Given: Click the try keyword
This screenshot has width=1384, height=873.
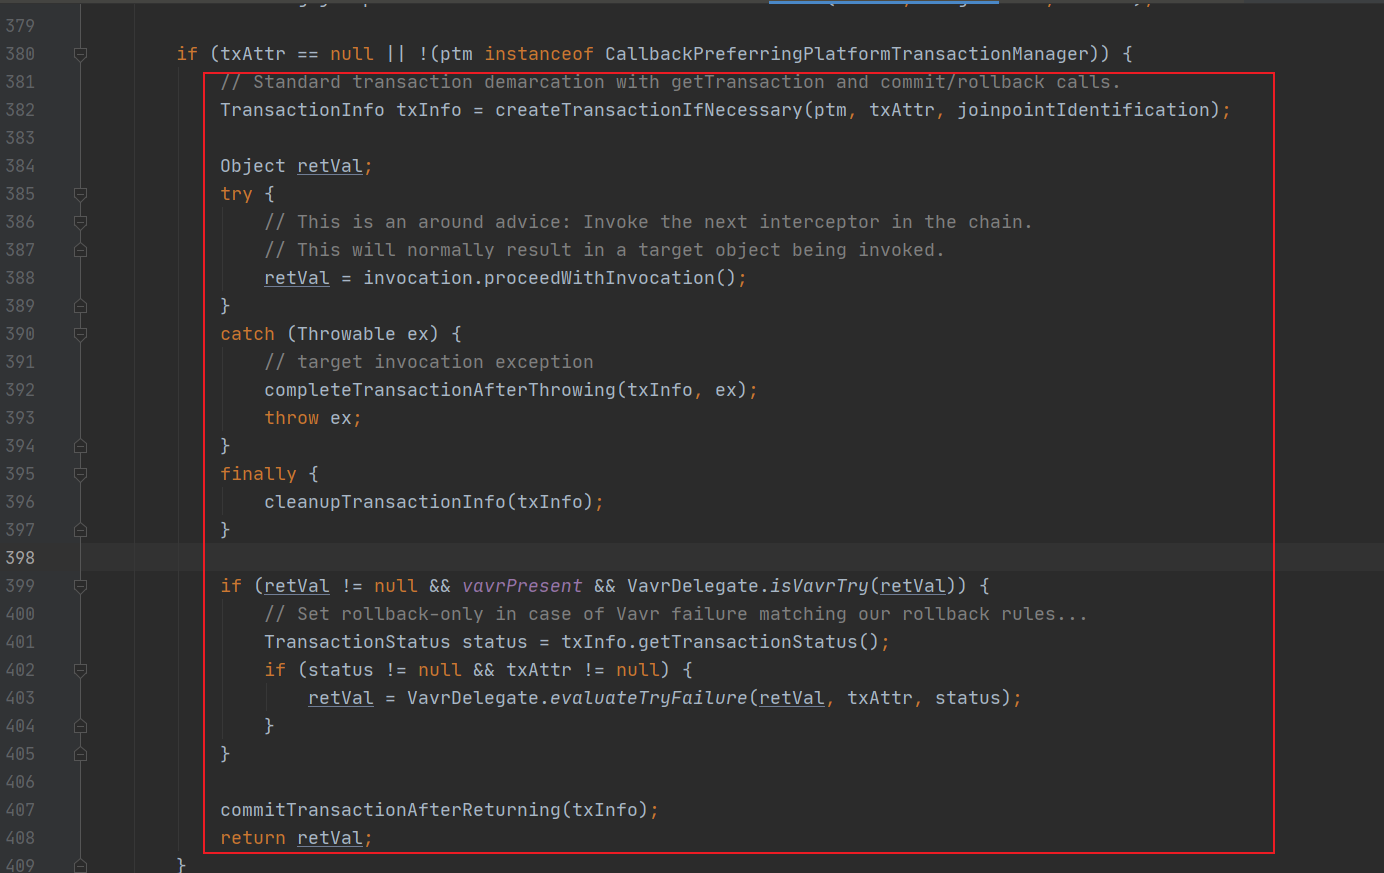Looking at the screenshot, I should tap(237, 194).
